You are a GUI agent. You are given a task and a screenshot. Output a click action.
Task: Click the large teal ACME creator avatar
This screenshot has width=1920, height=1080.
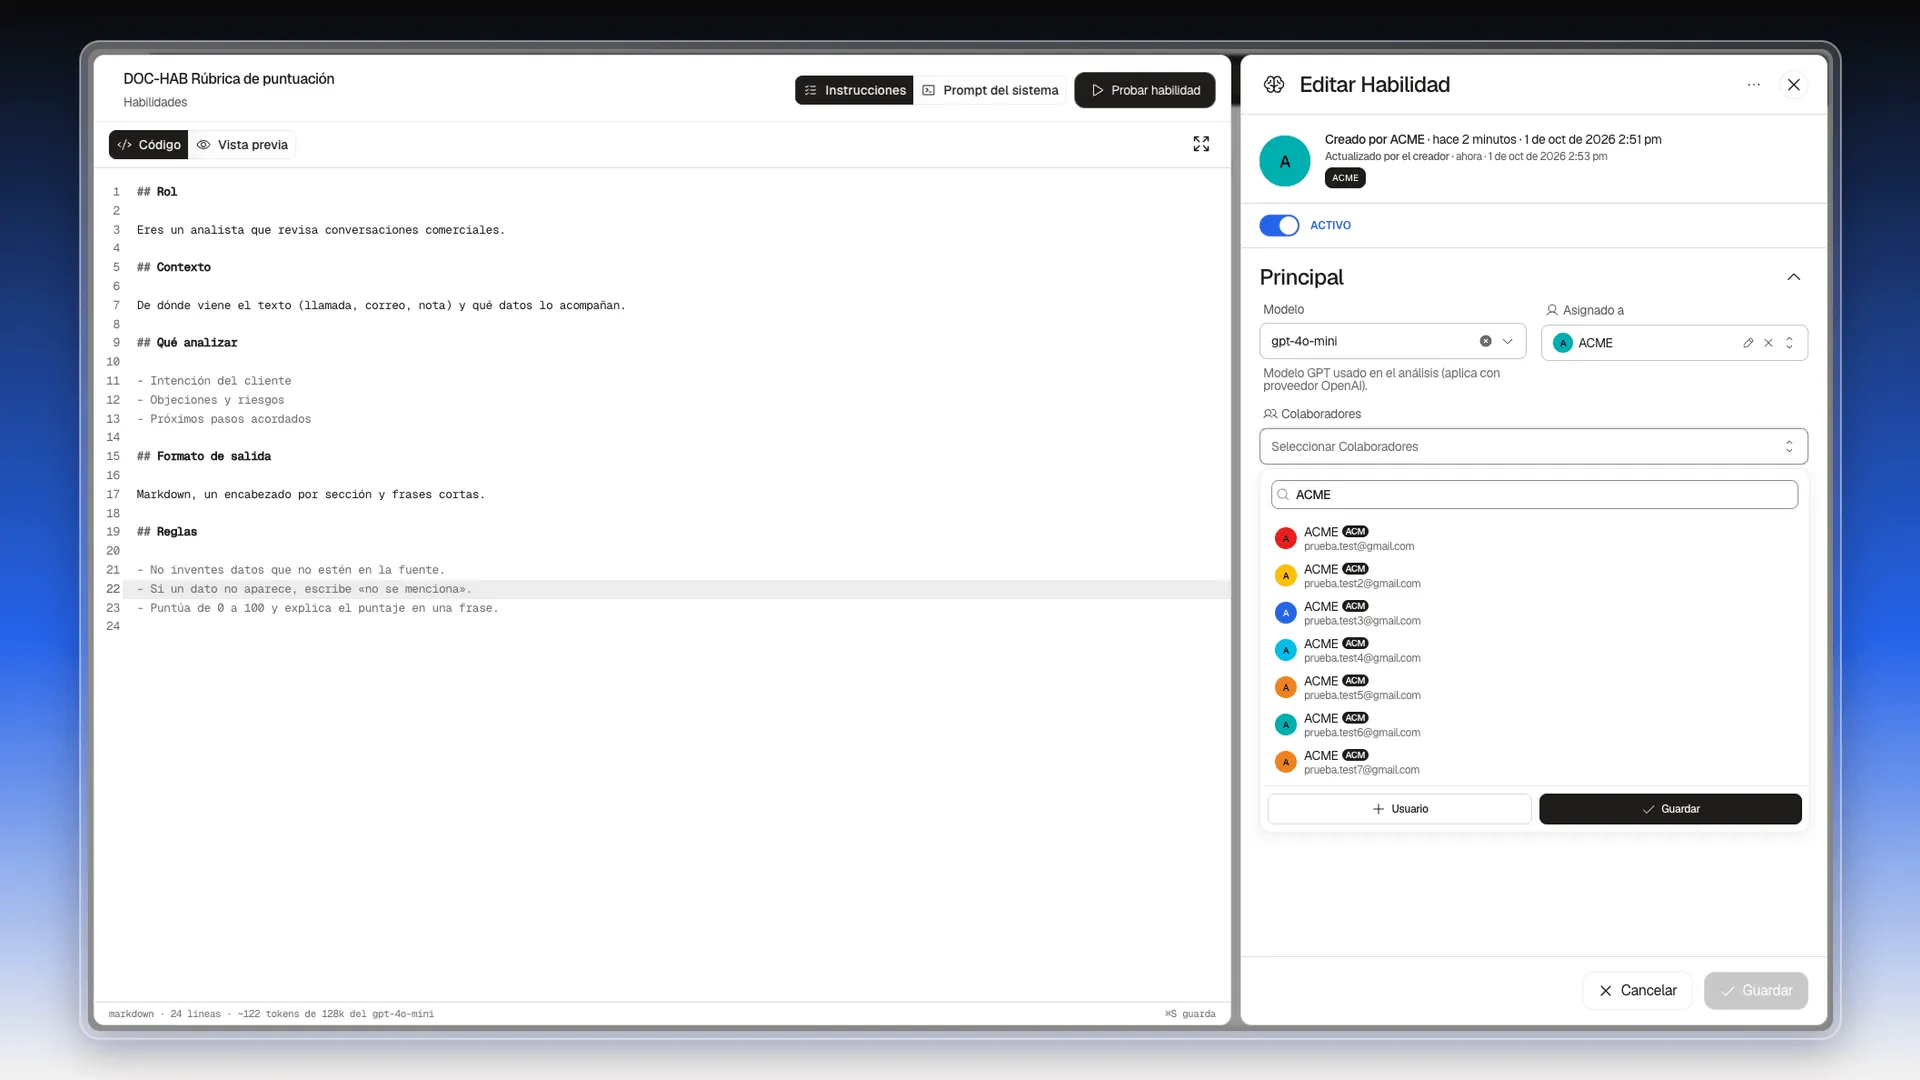coord(1285,161)
